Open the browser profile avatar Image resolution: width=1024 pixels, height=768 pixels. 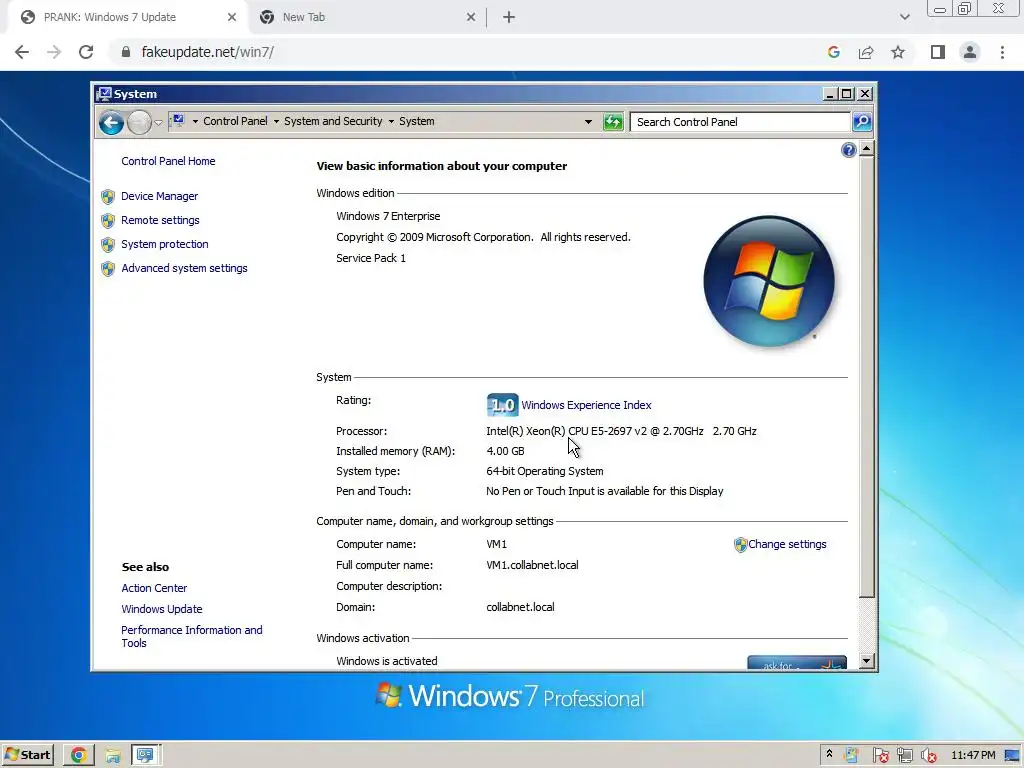970,52
